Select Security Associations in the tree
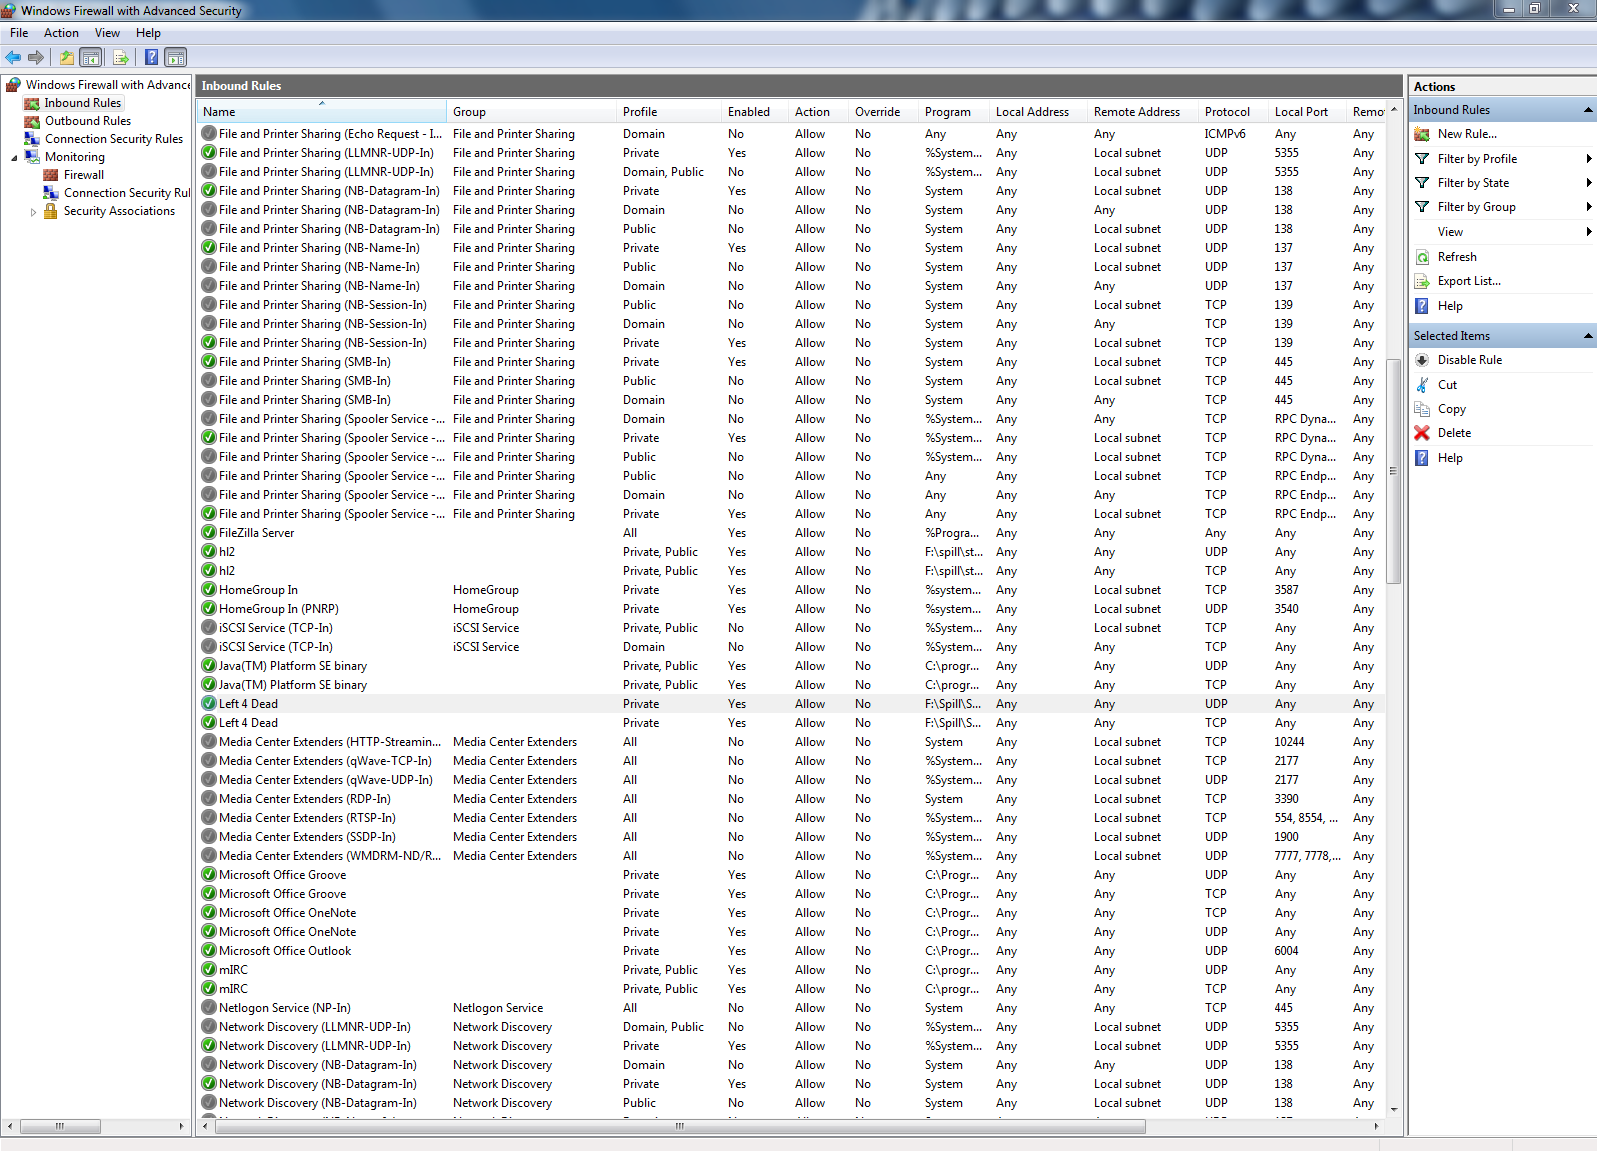The image size is (1597, 1151). click(x=119, y=211)
